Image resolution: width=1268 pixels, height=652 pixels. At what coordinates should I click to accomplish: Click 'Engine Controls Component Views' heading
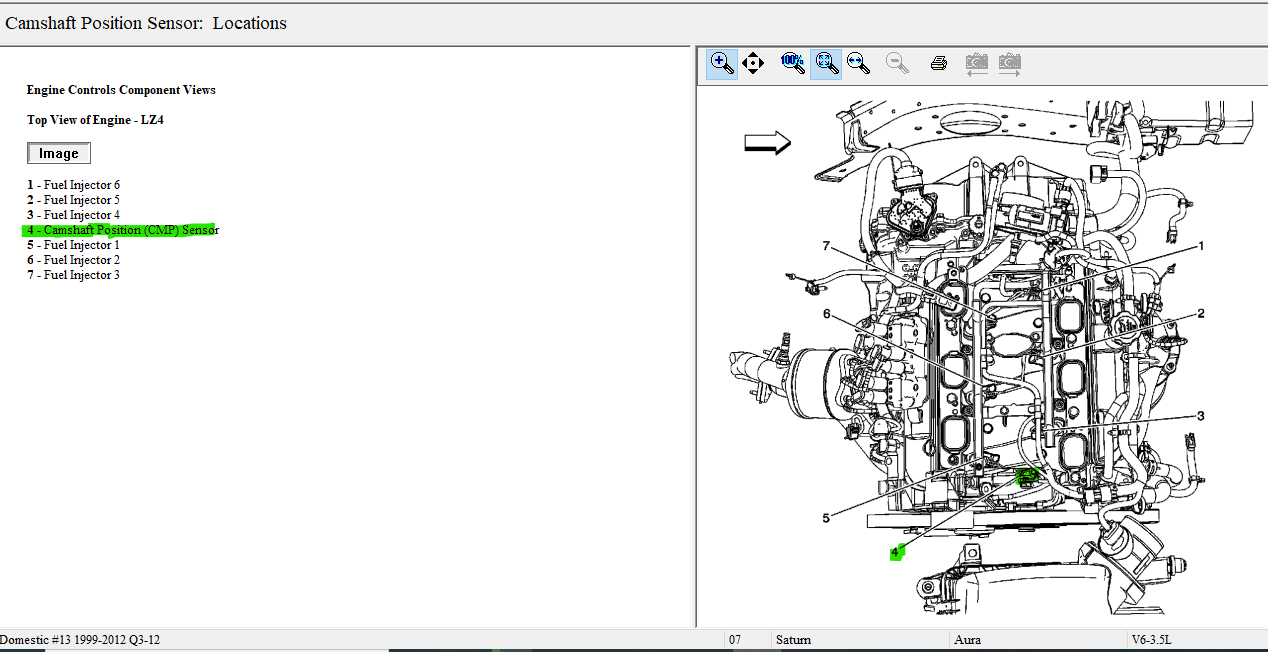coord(121,90)
